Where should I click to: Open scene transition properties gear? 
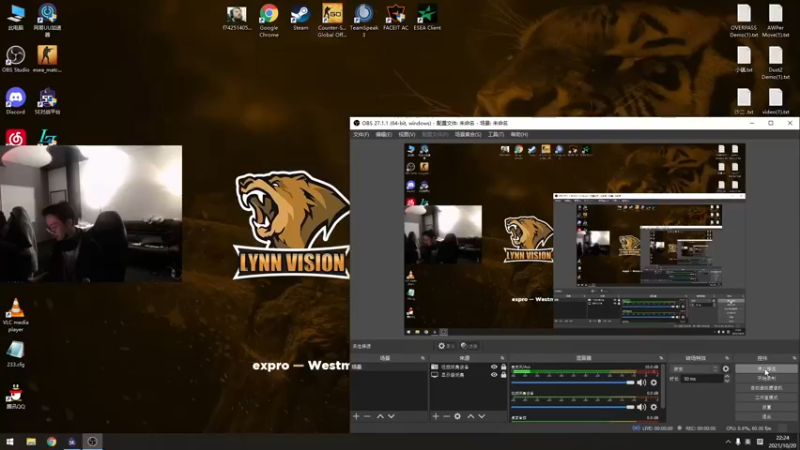(x=726, y=368)
